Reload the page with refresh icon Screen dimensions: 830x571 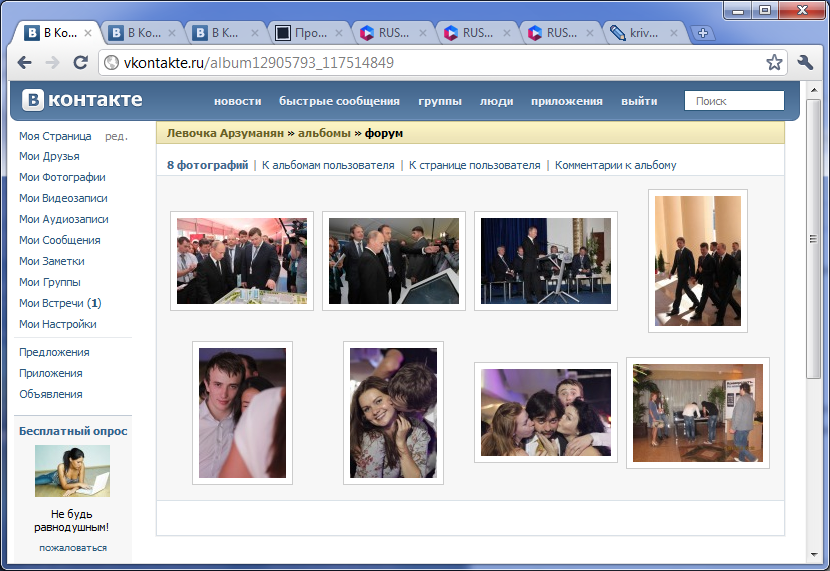(x=80, y=62)
